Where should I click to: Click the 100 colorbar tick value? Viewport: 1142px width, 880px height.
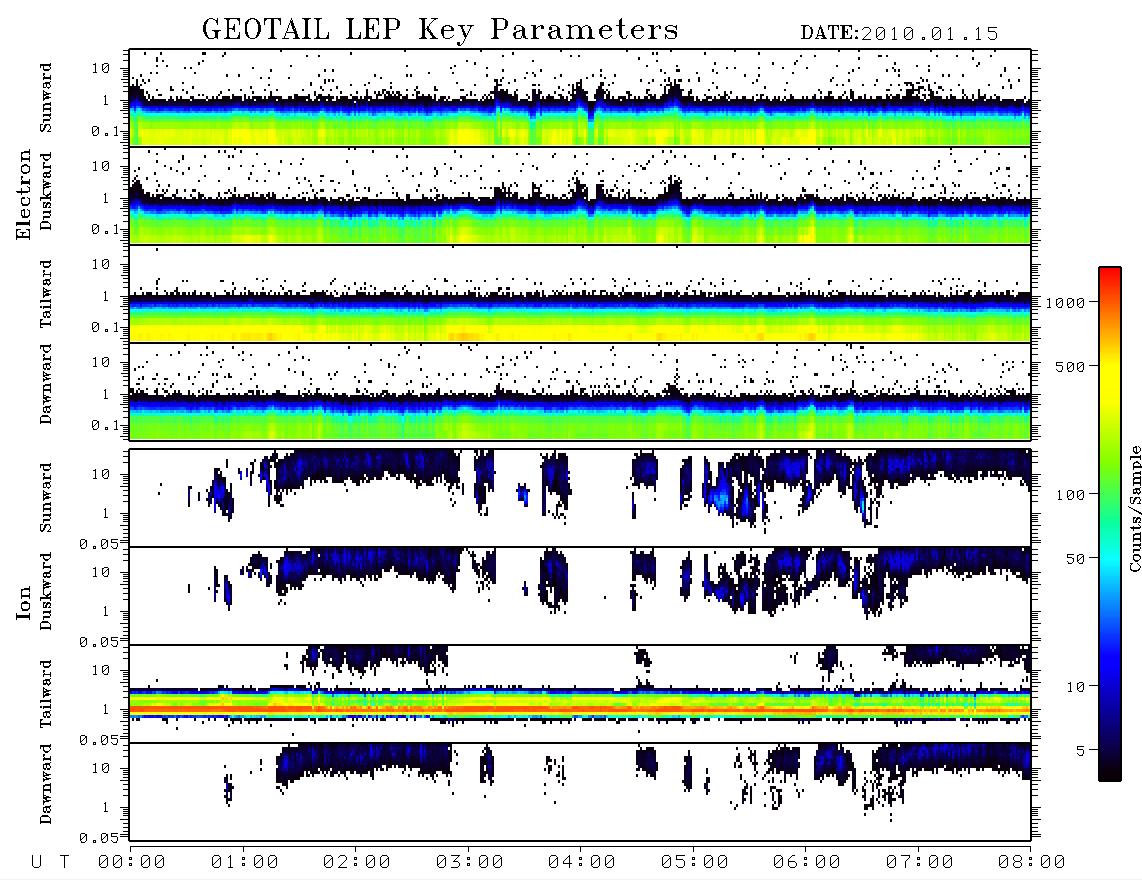pyautogui.click(x=1071, y=495)
